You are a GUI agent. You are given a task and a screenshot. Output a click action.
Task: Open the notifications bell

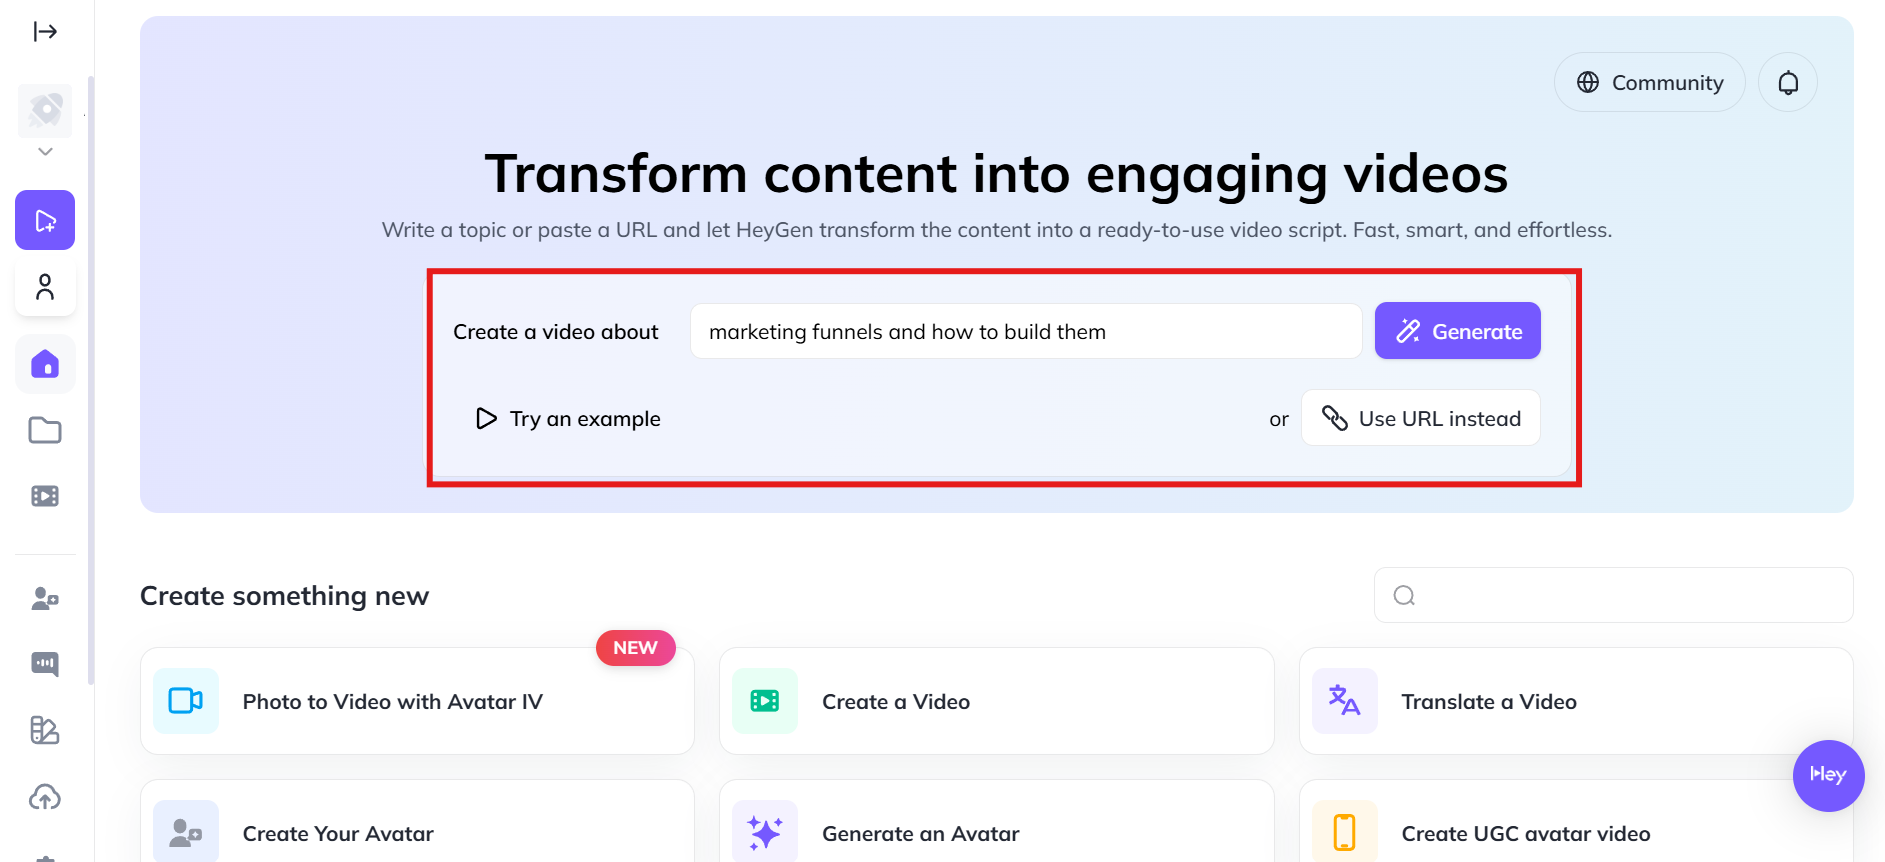tap(1788, 82)
